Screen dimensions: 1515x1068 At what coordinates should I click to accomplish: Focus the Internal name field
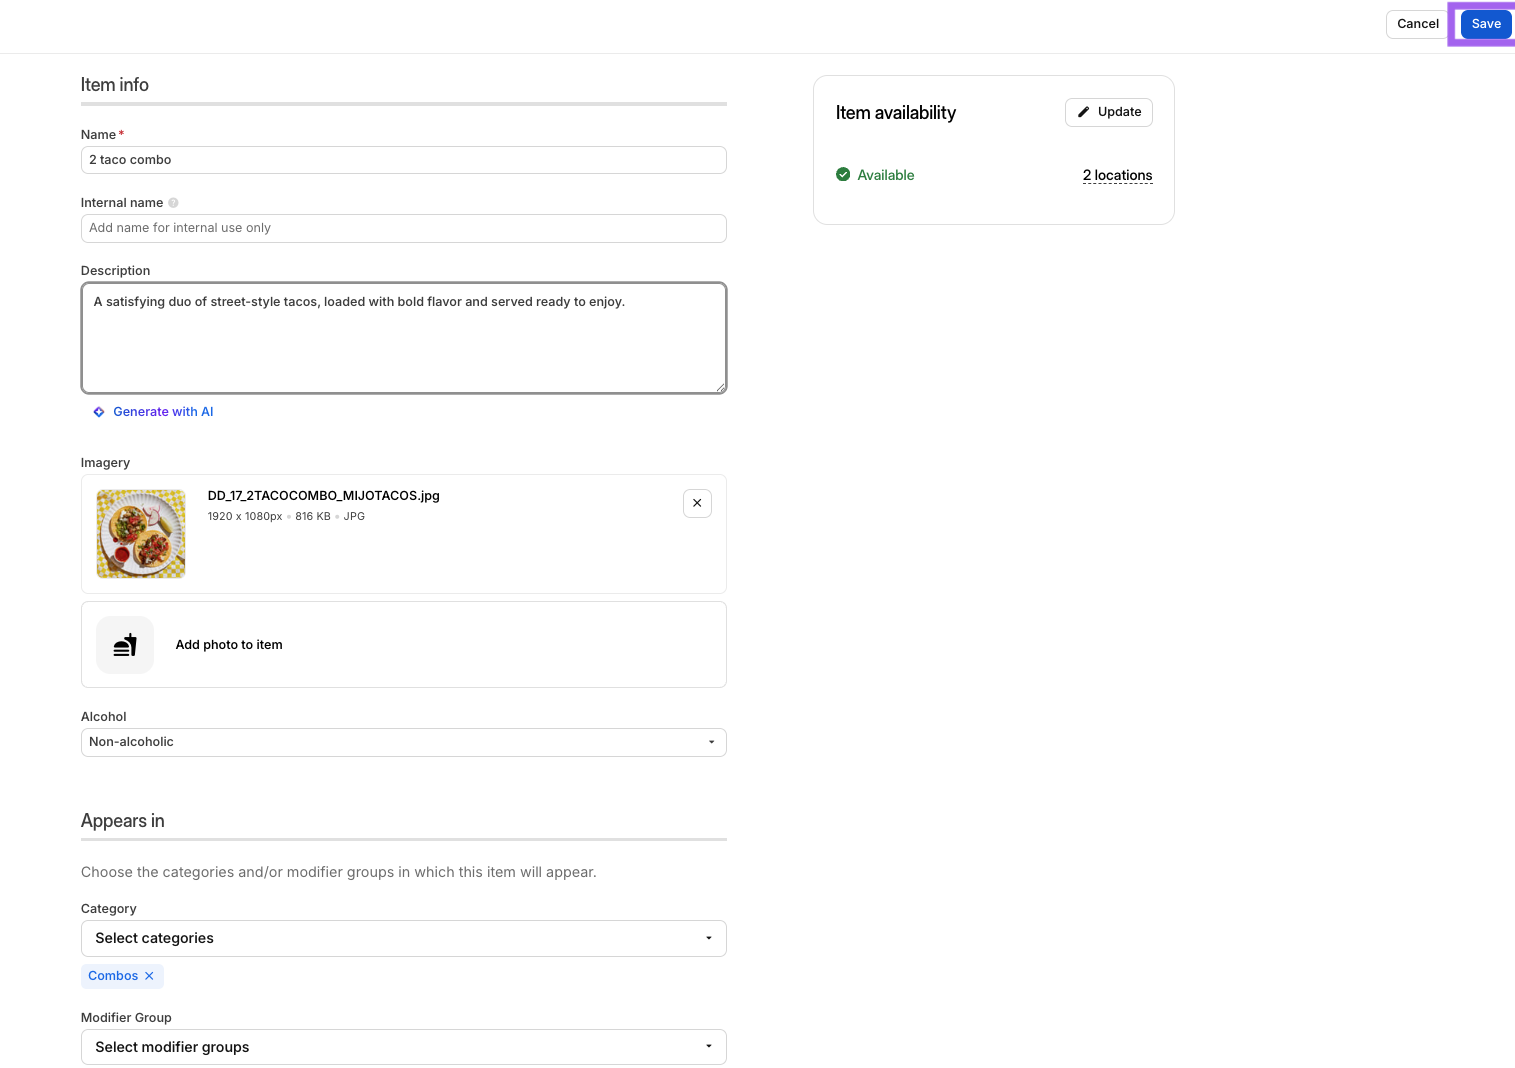[403, 228]
